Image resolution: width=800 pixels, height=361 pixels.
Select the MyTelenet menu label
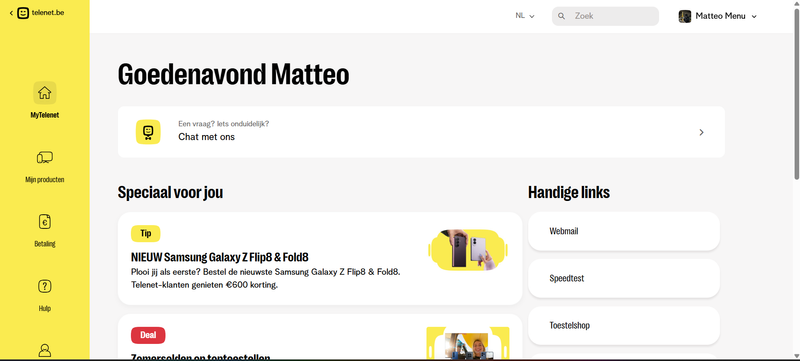click(44, 115)
